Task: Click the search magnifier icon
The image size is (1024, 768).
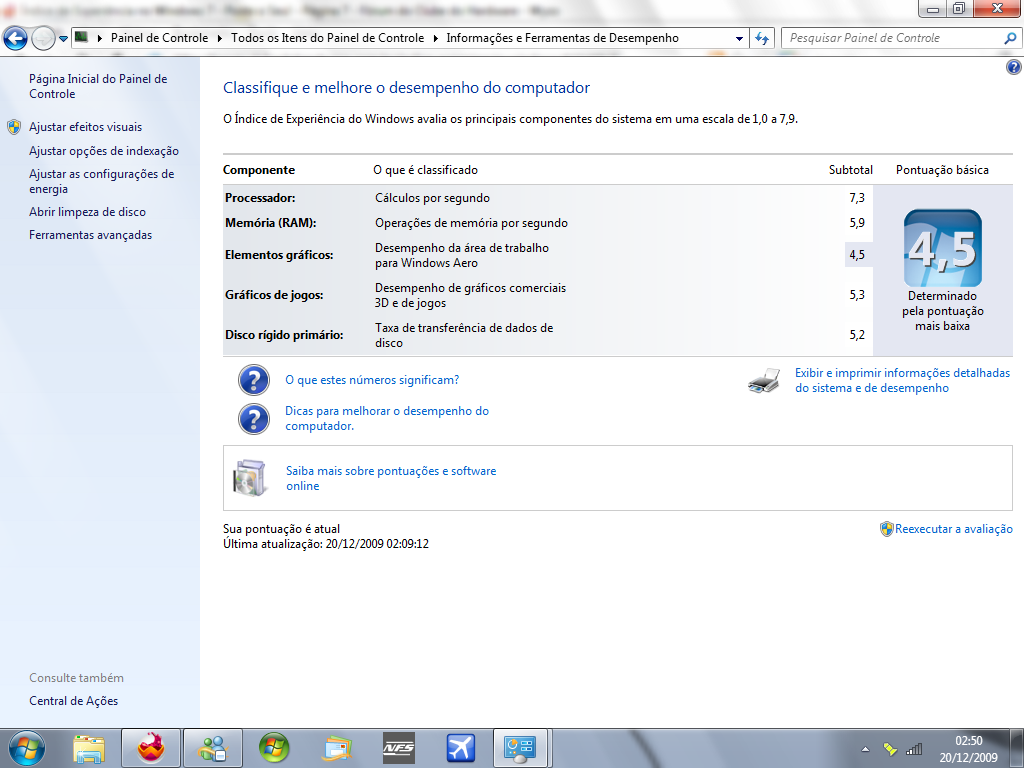Action: click(x=1010, y=39)
